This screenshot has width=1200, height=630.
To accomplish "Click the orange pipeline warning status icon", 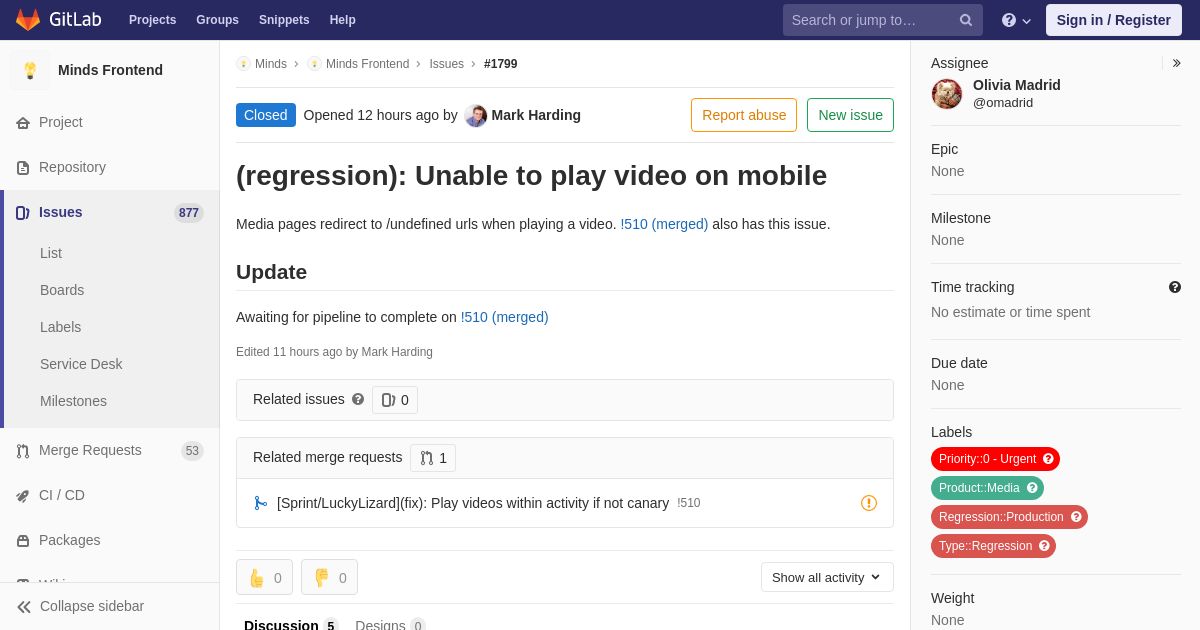I will click(x=869, y=503).
